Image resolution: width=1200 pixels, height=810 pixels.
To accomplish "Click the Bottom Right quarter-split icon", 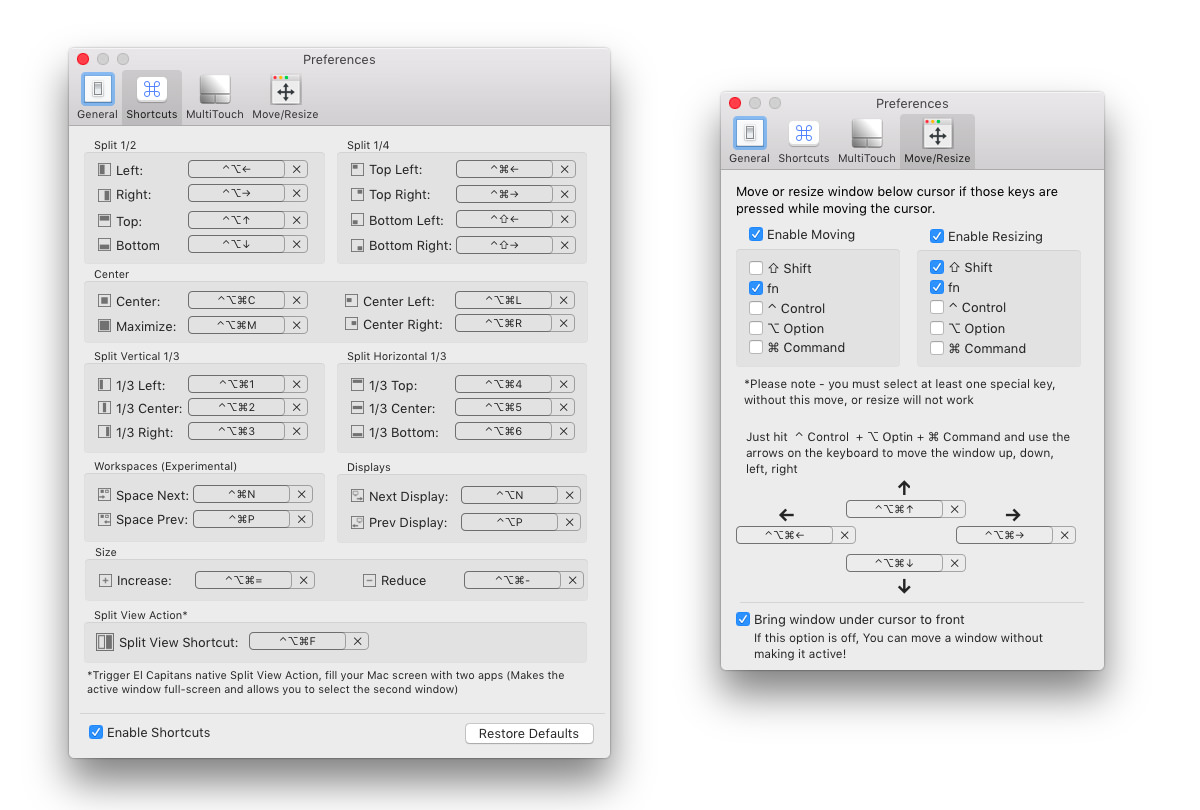I will tap(357, 244).
